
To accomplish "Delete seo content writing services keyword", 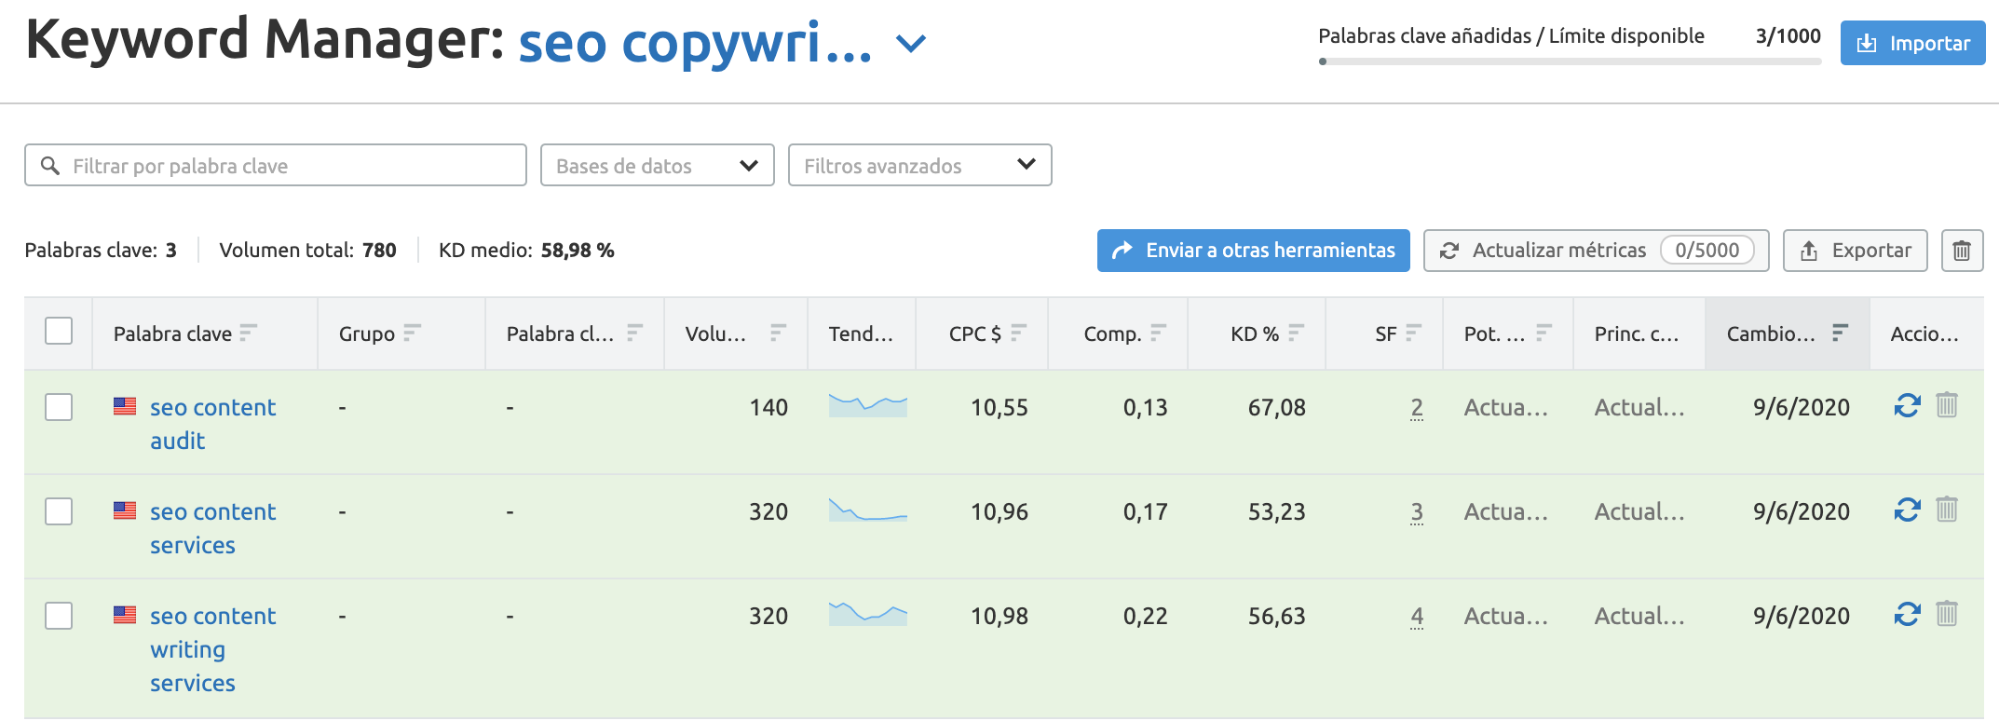I will pos(1946,613).
